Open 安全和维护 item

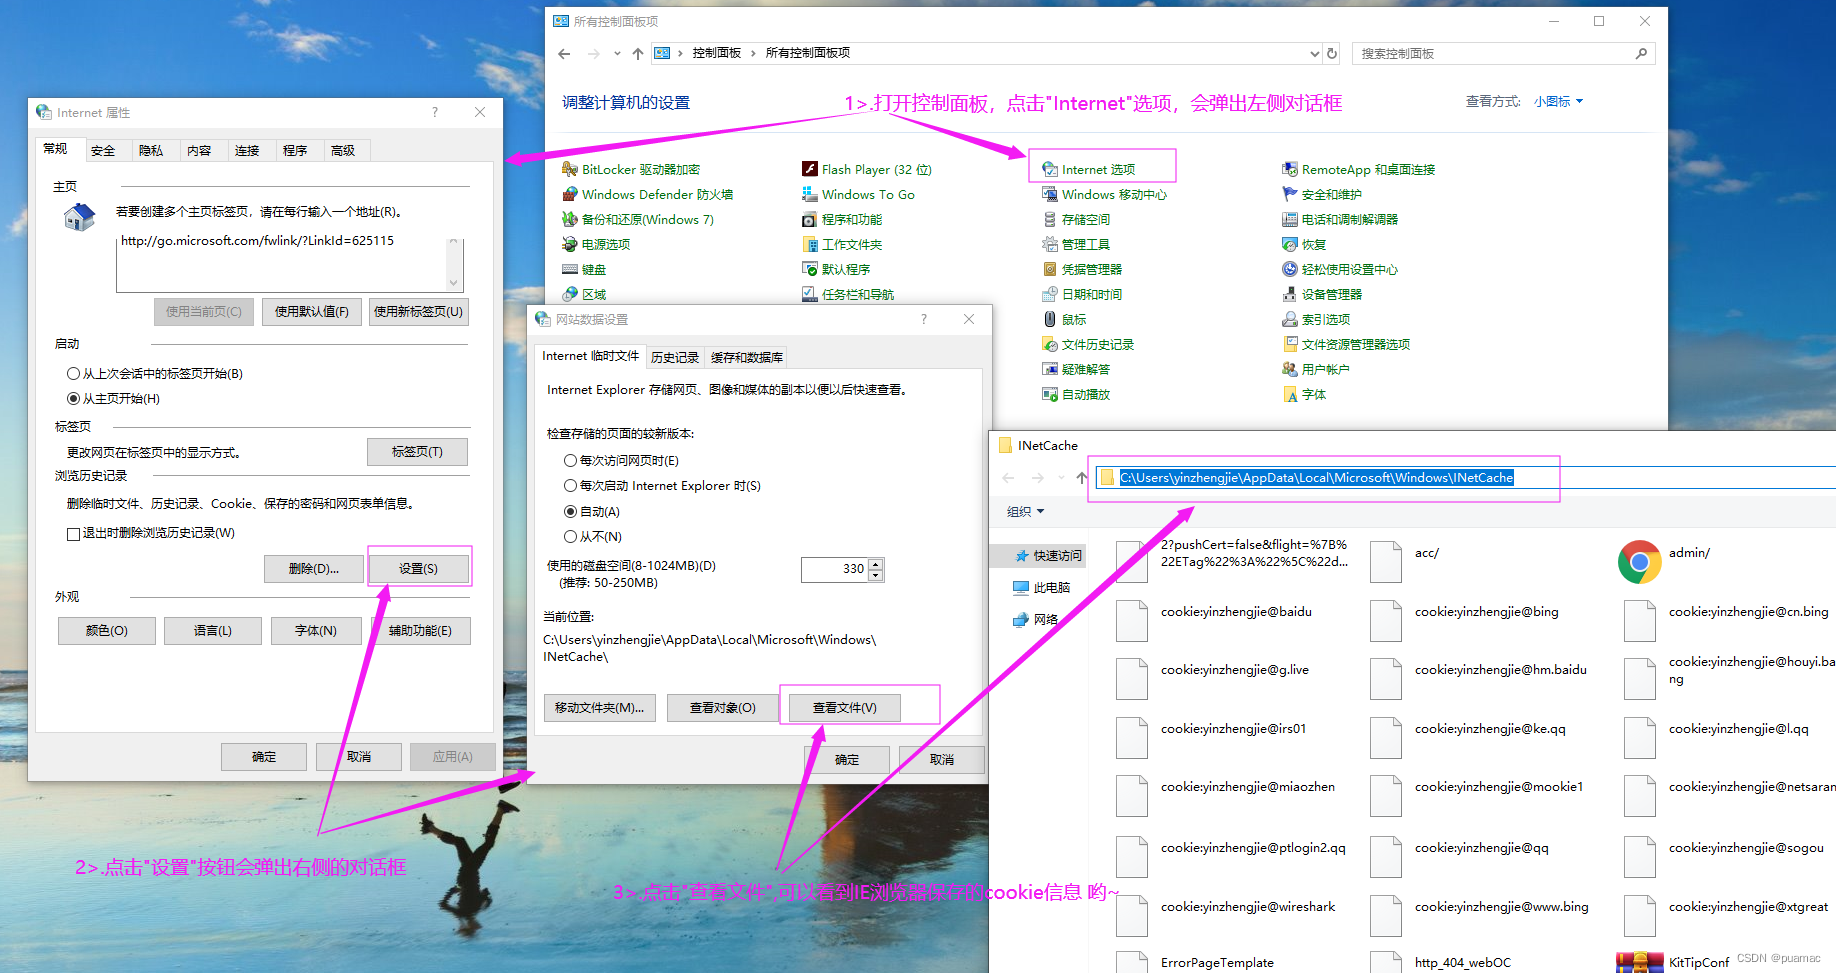pos(1322,195)
